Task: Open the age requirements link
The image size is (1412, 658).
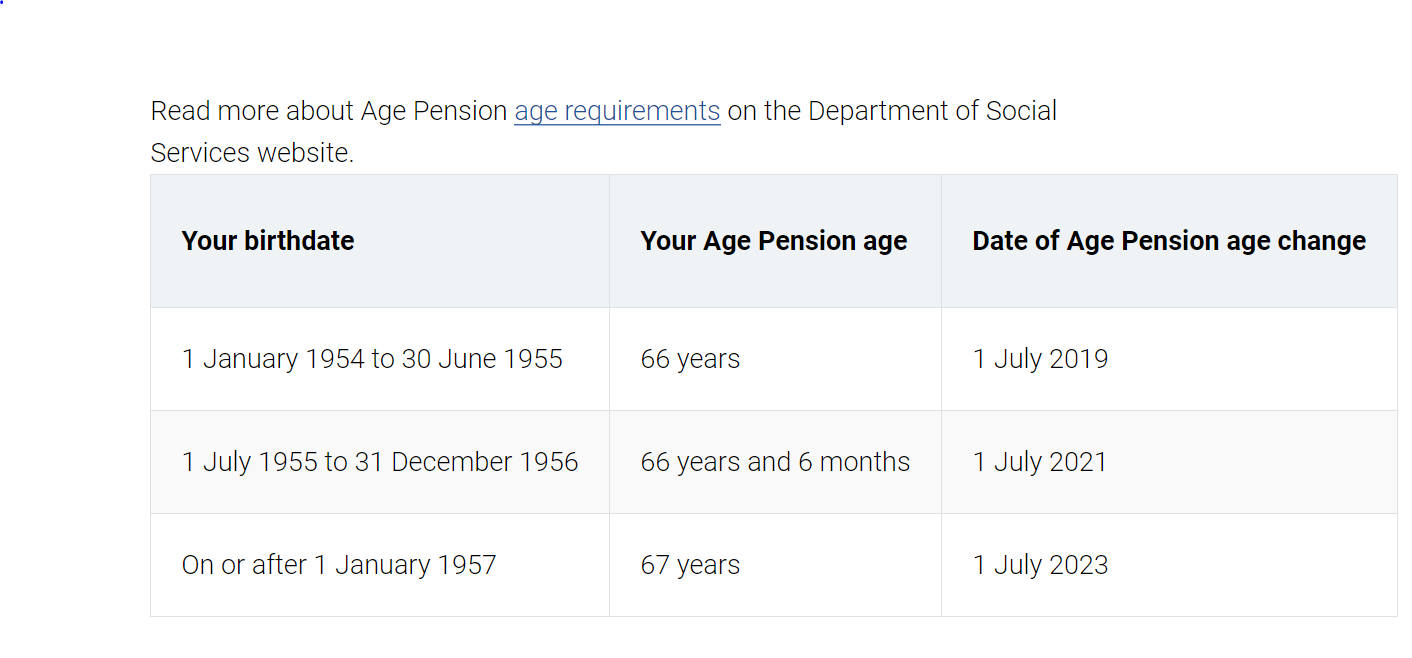Action: (617, 111)
